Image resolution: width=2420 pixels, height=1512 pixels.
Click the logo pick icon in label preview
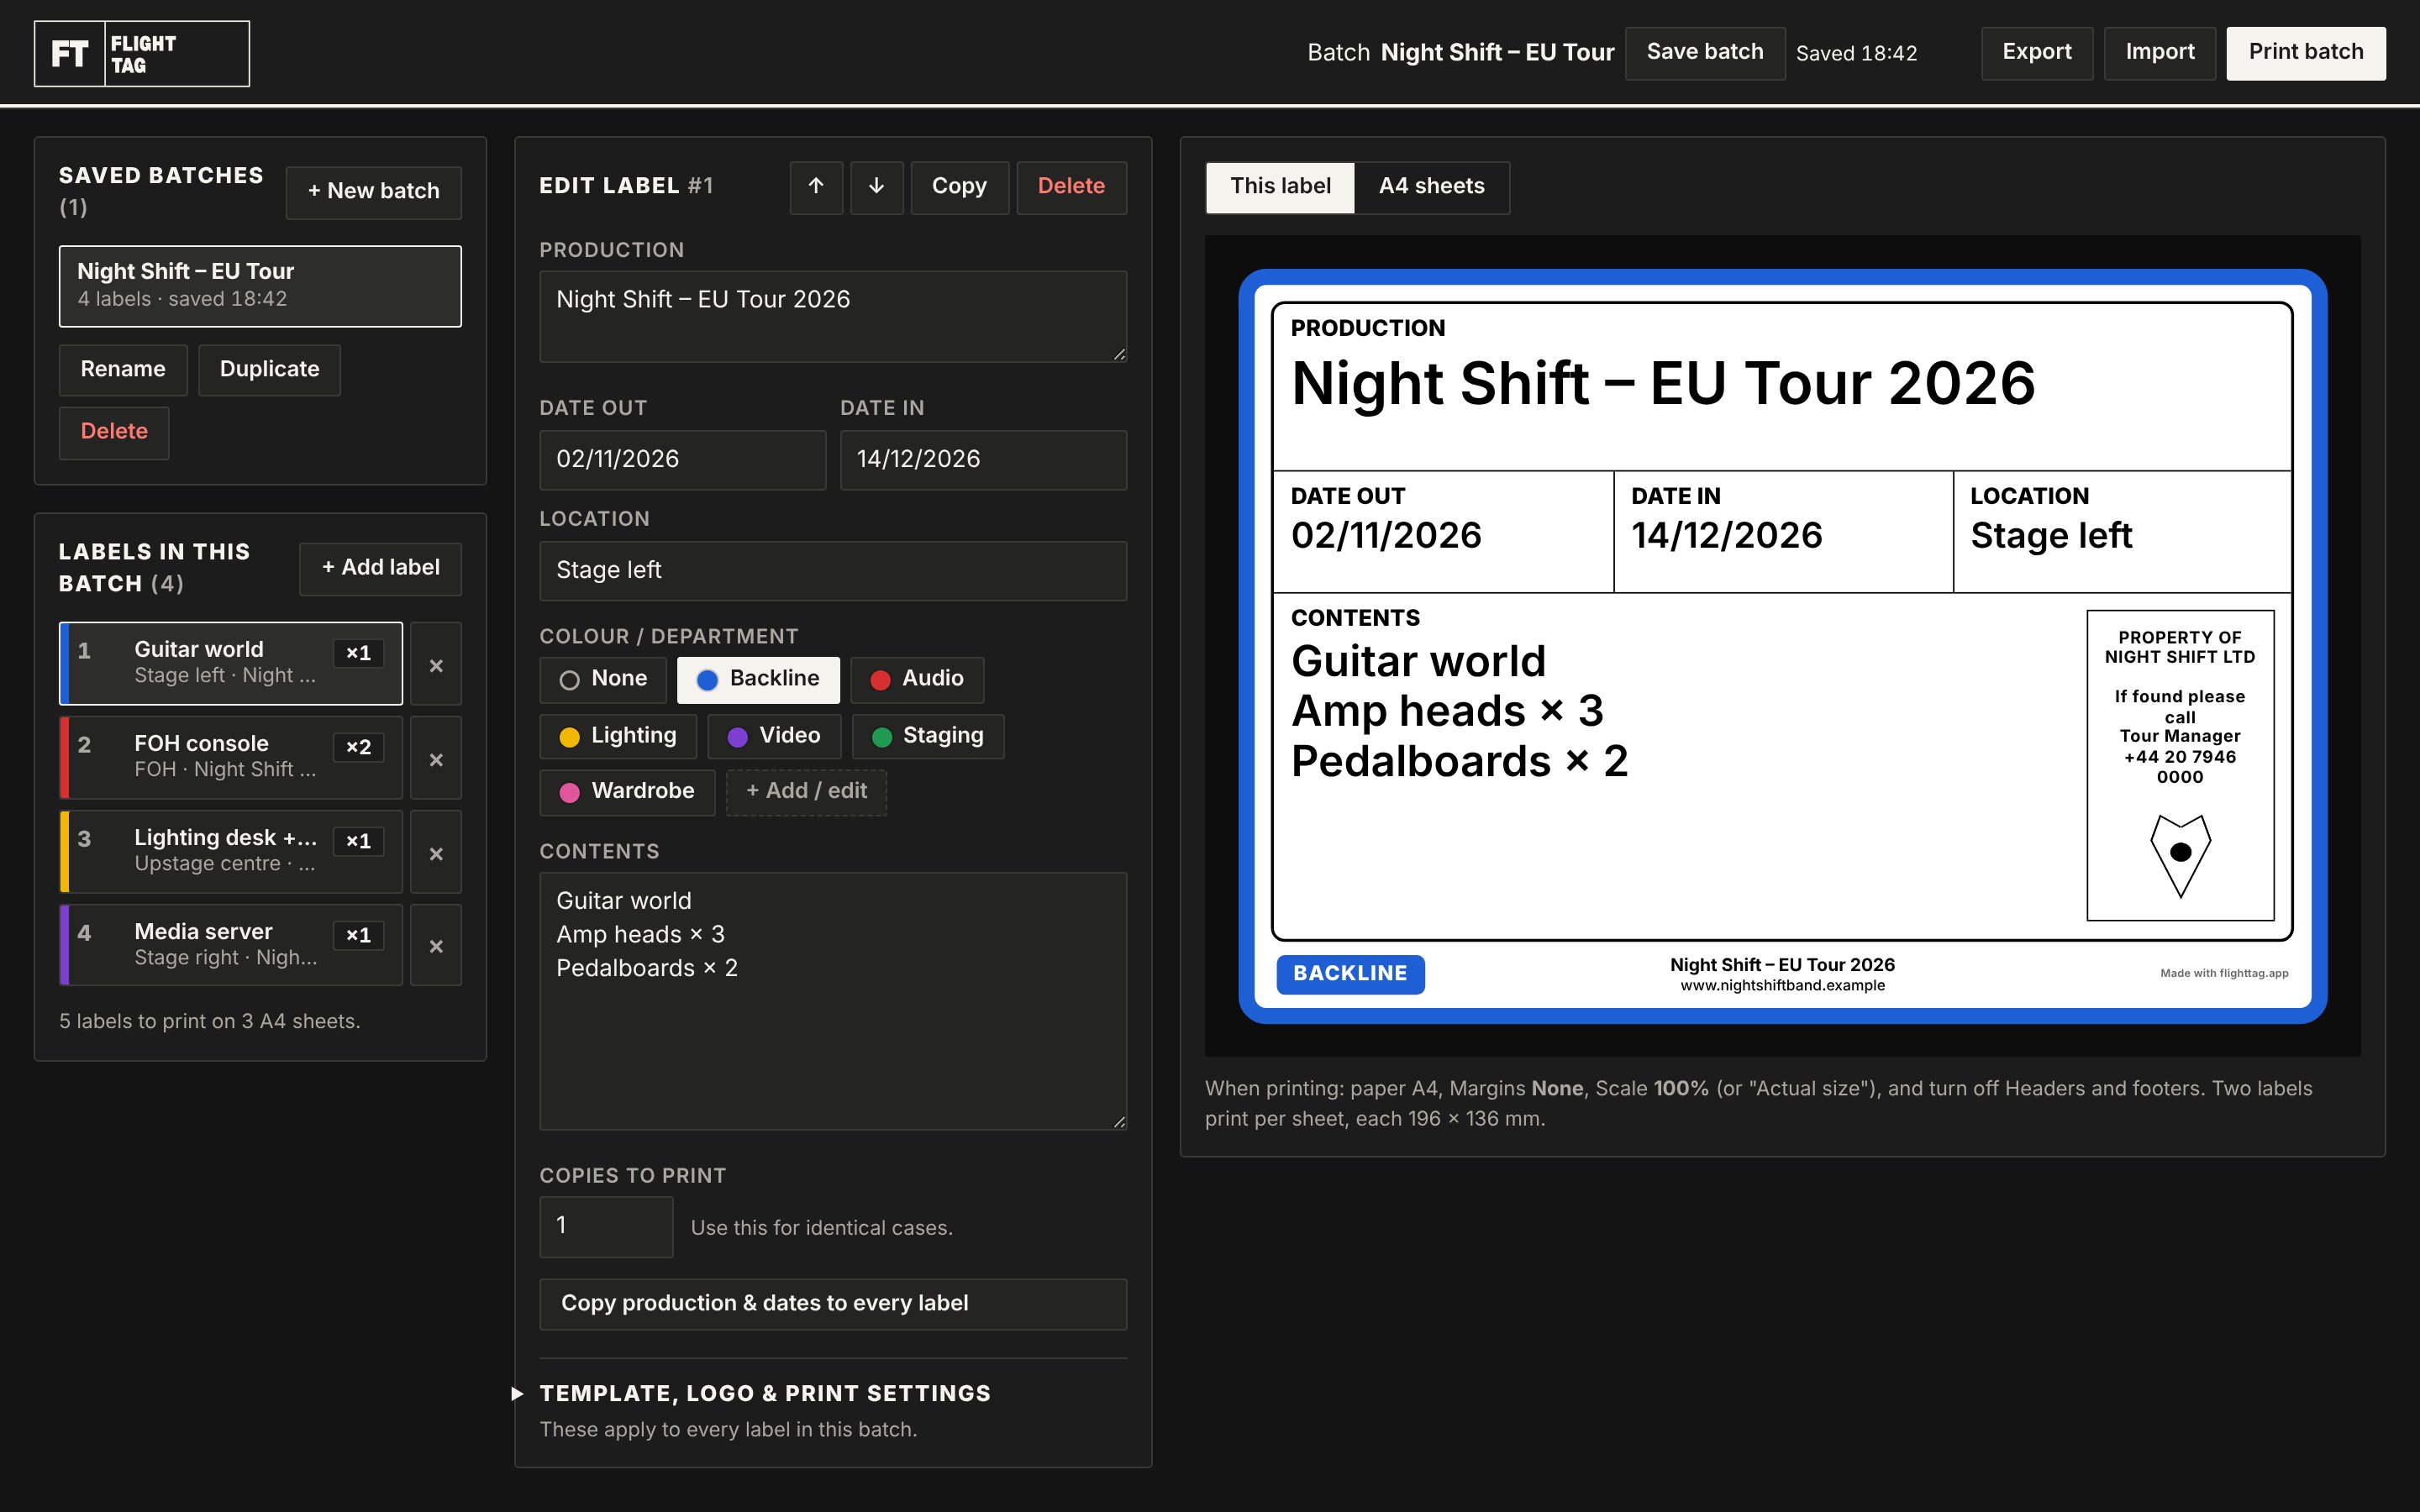(x=2180, y=855)
